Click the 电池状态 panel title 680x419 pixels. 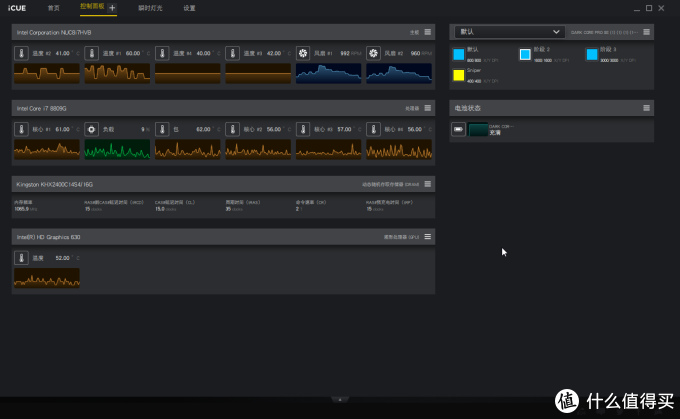point(468,108)
